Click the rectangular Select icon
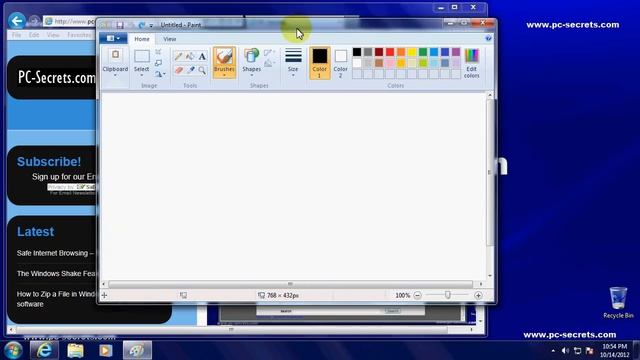640x360 pixels. (x=142, y=56)
